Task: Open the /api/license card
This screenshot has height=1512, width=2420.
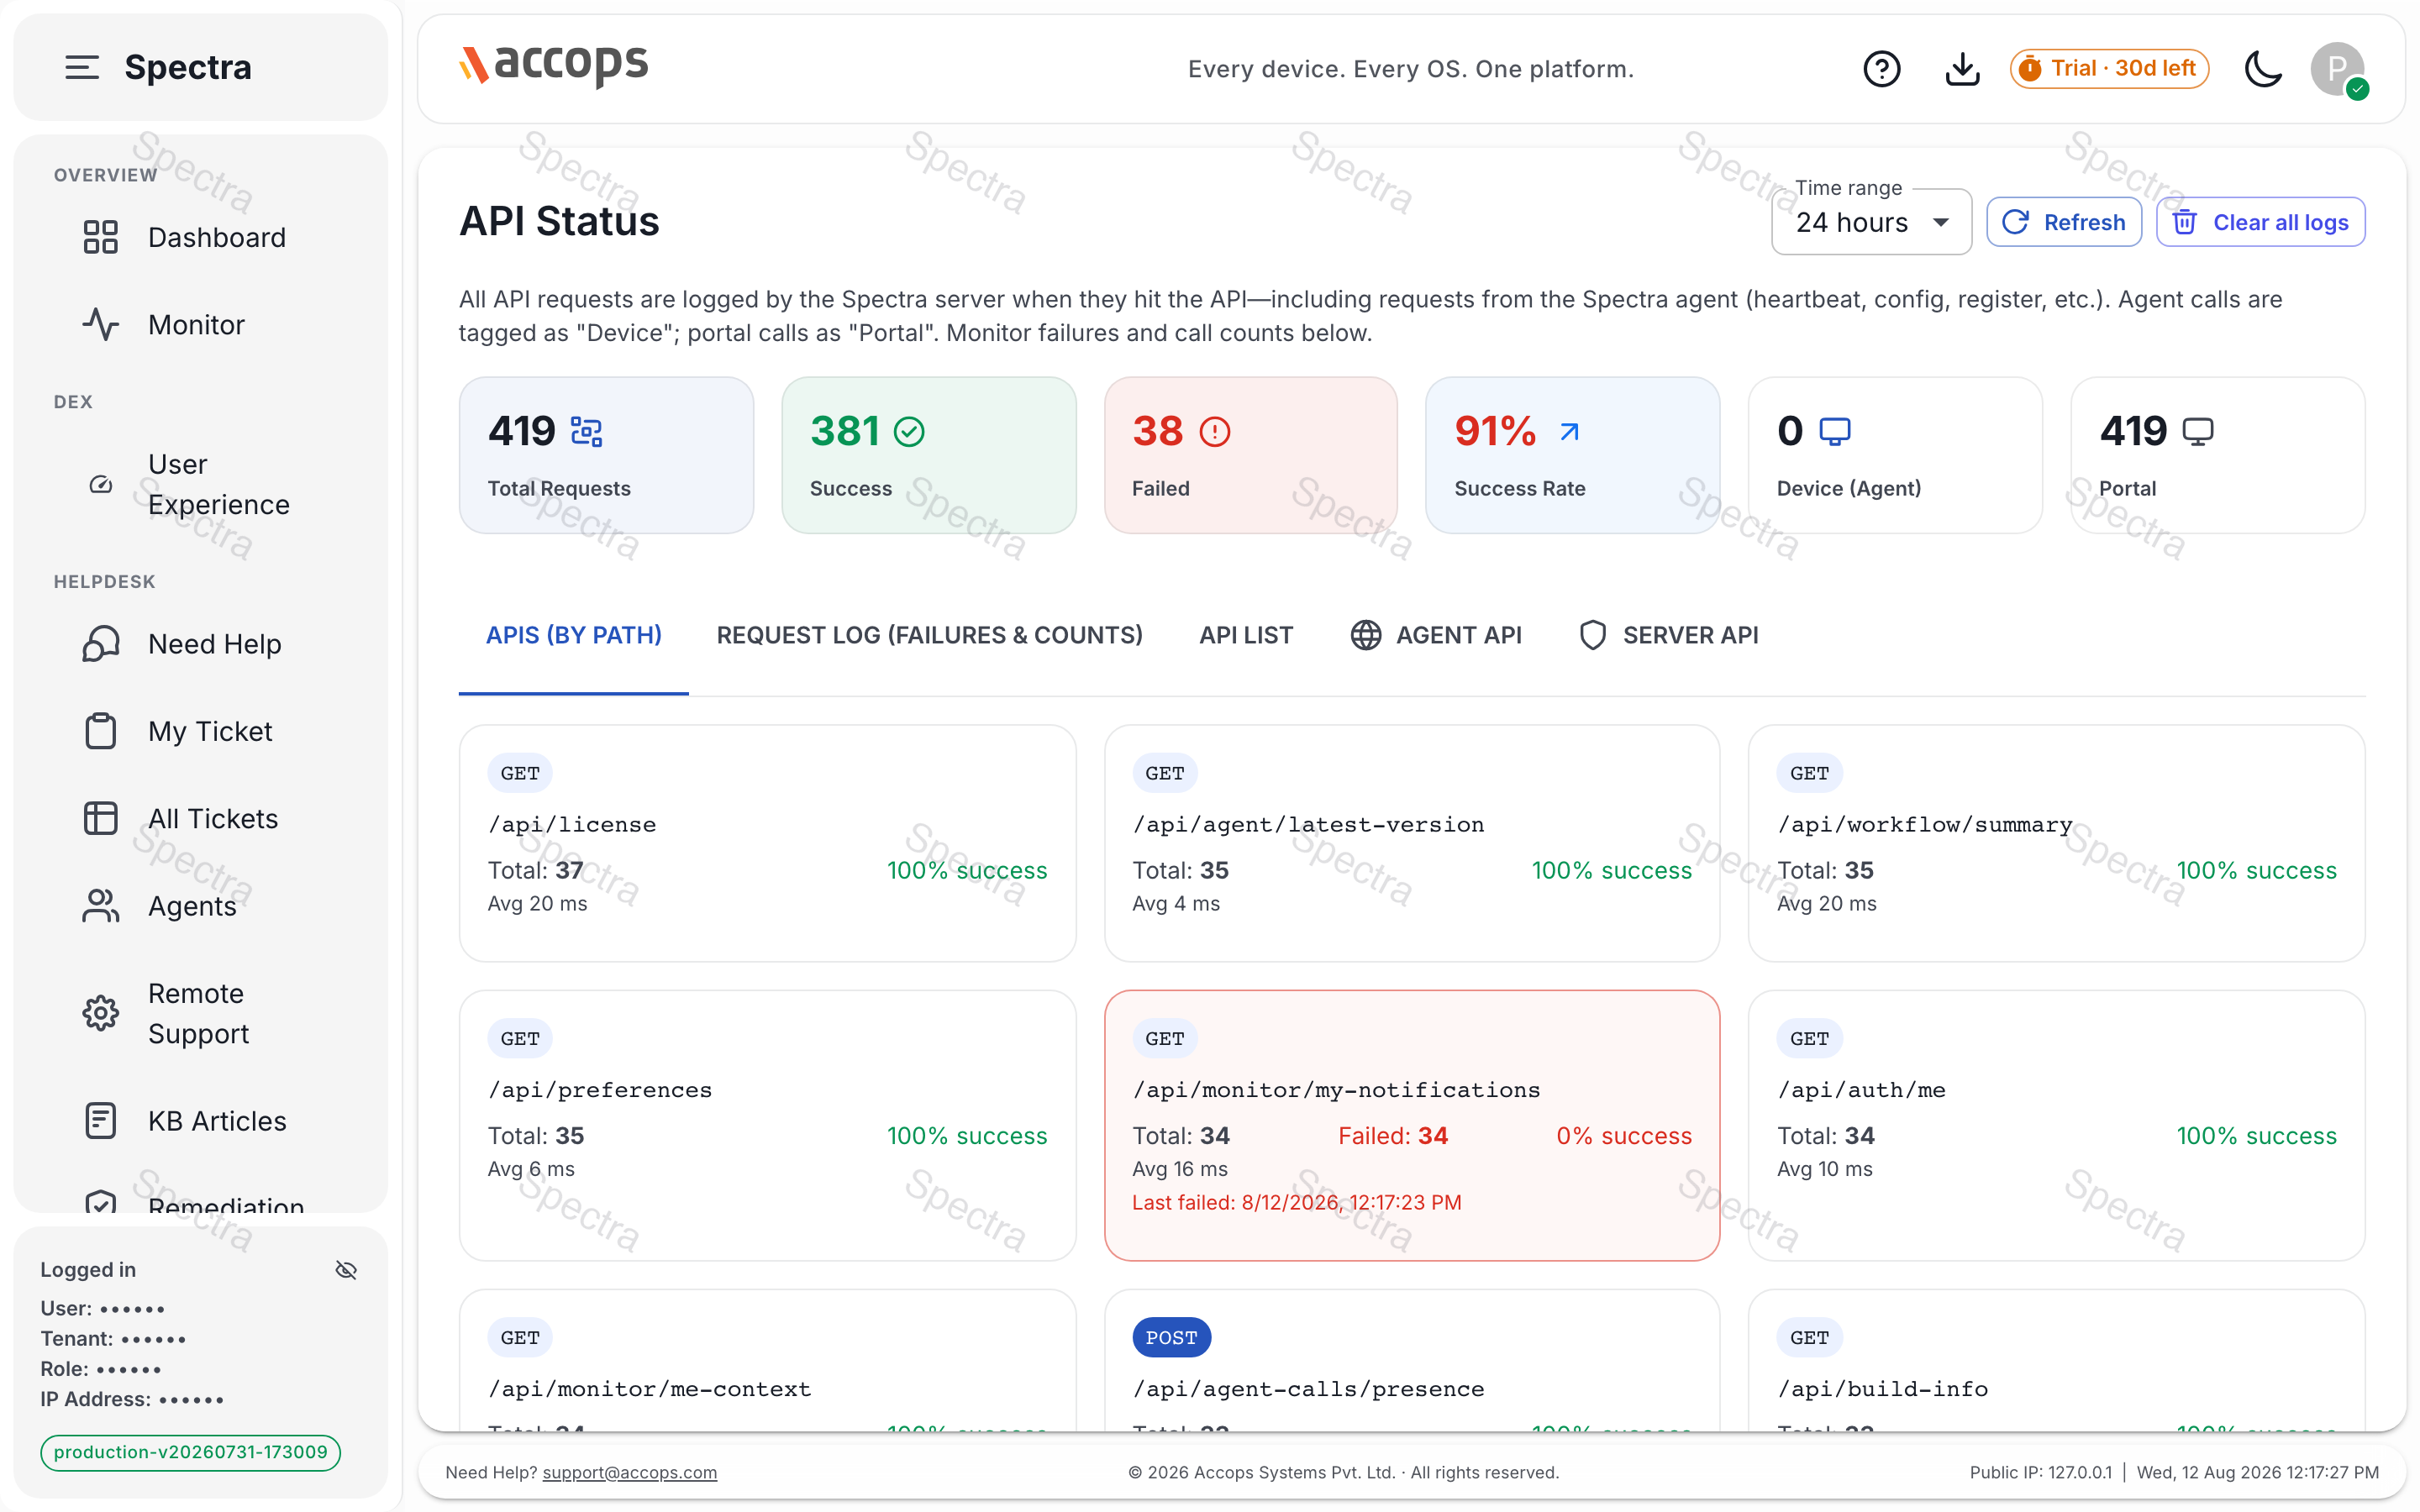Action: [767, 843]
